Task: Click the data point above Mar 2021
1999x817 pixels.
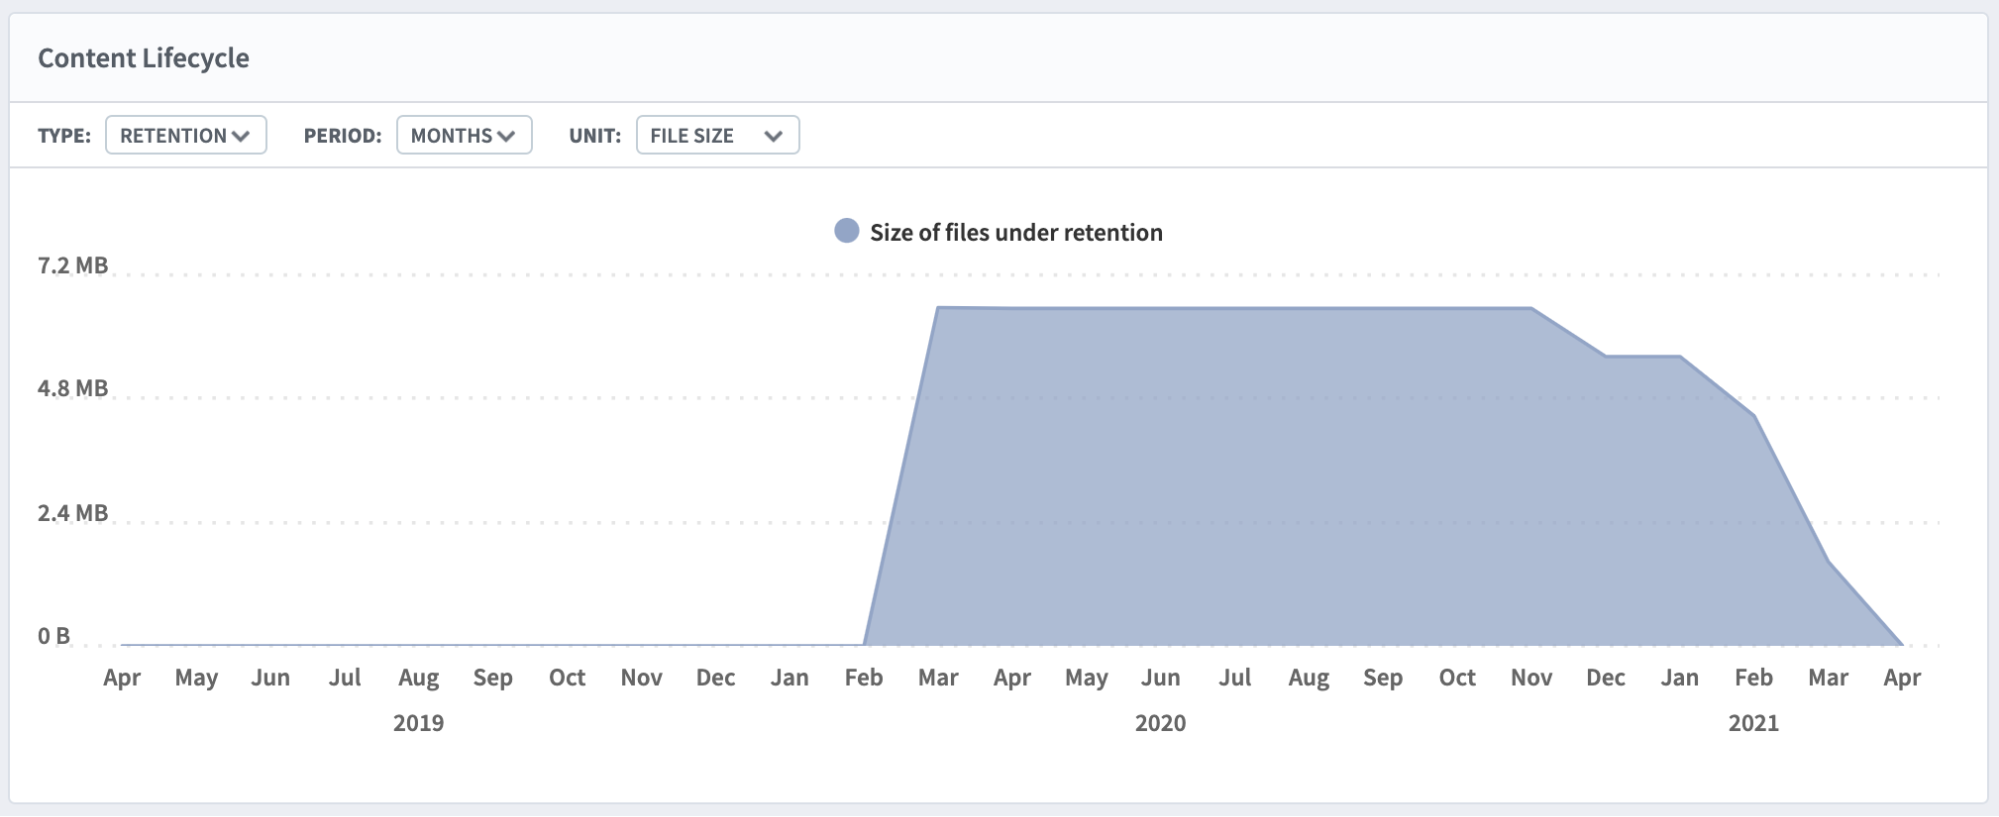Action: pyautogui.click(x=1828, y=561)
